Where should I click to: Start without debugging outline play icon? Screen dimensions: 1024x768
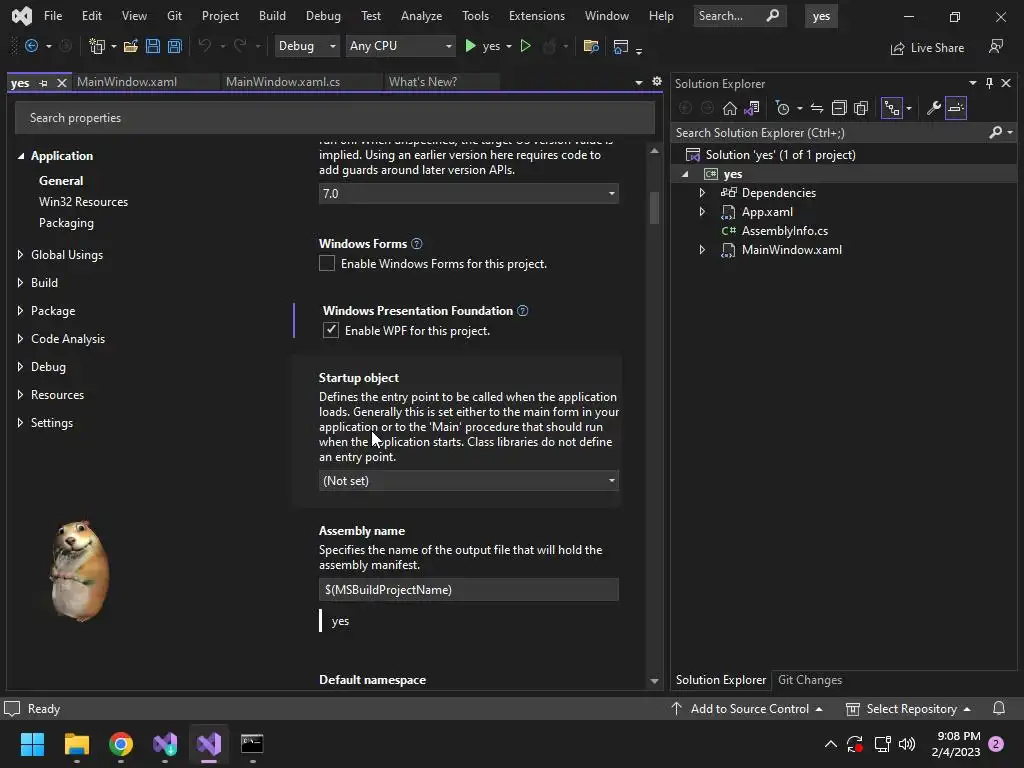click(x=525, y=46)
